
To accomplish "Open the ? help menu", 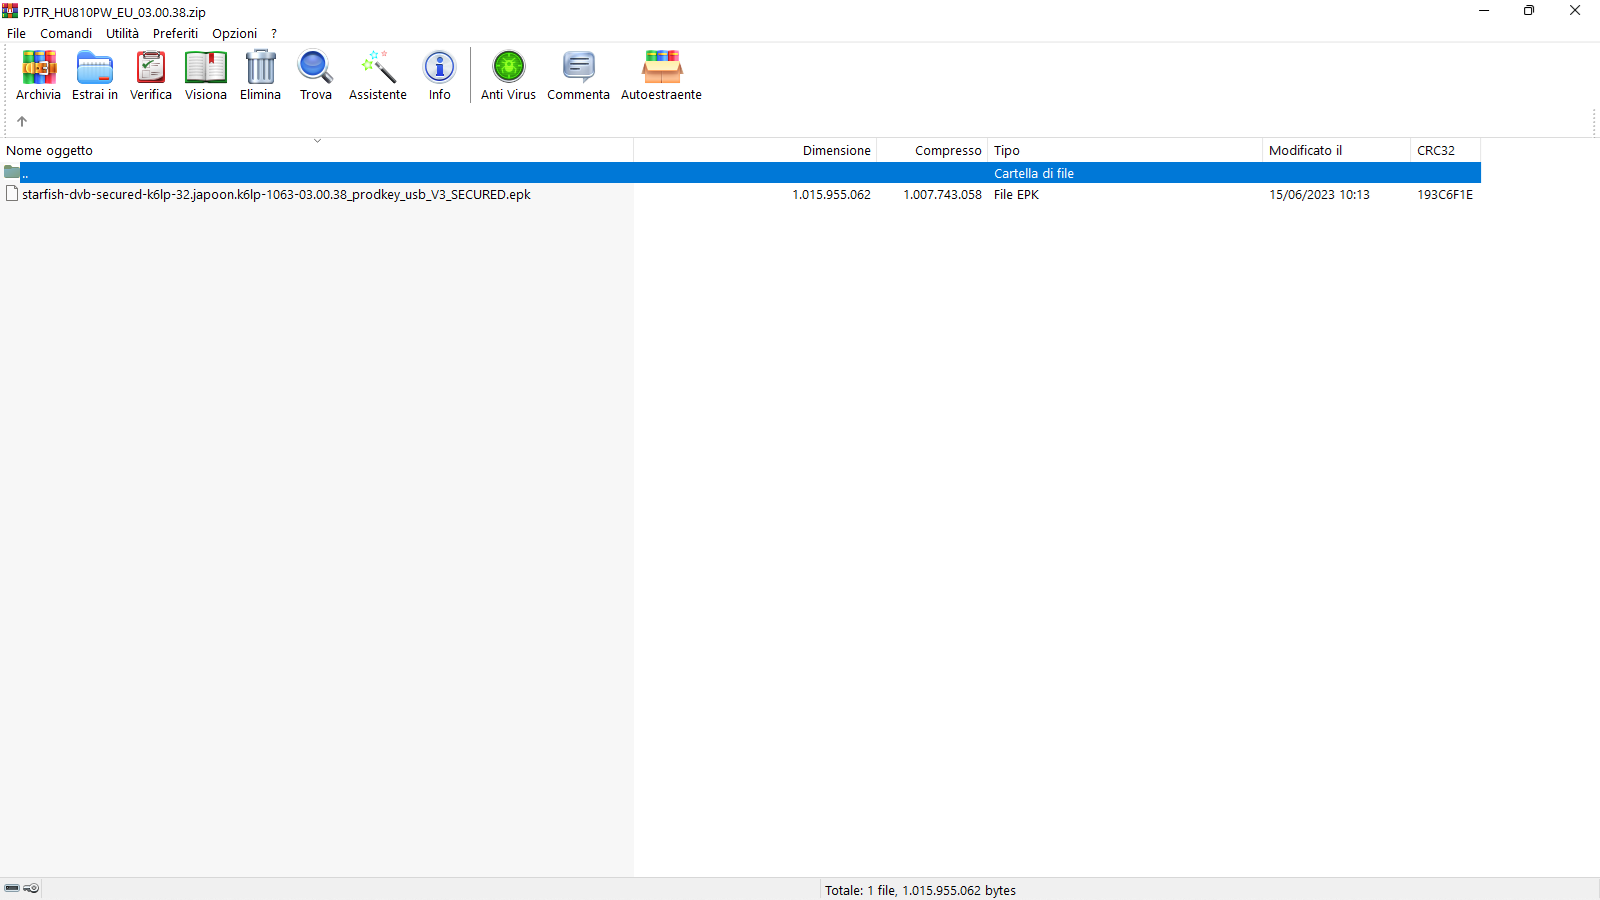I will pyautogui.click(x=274, y=33).
